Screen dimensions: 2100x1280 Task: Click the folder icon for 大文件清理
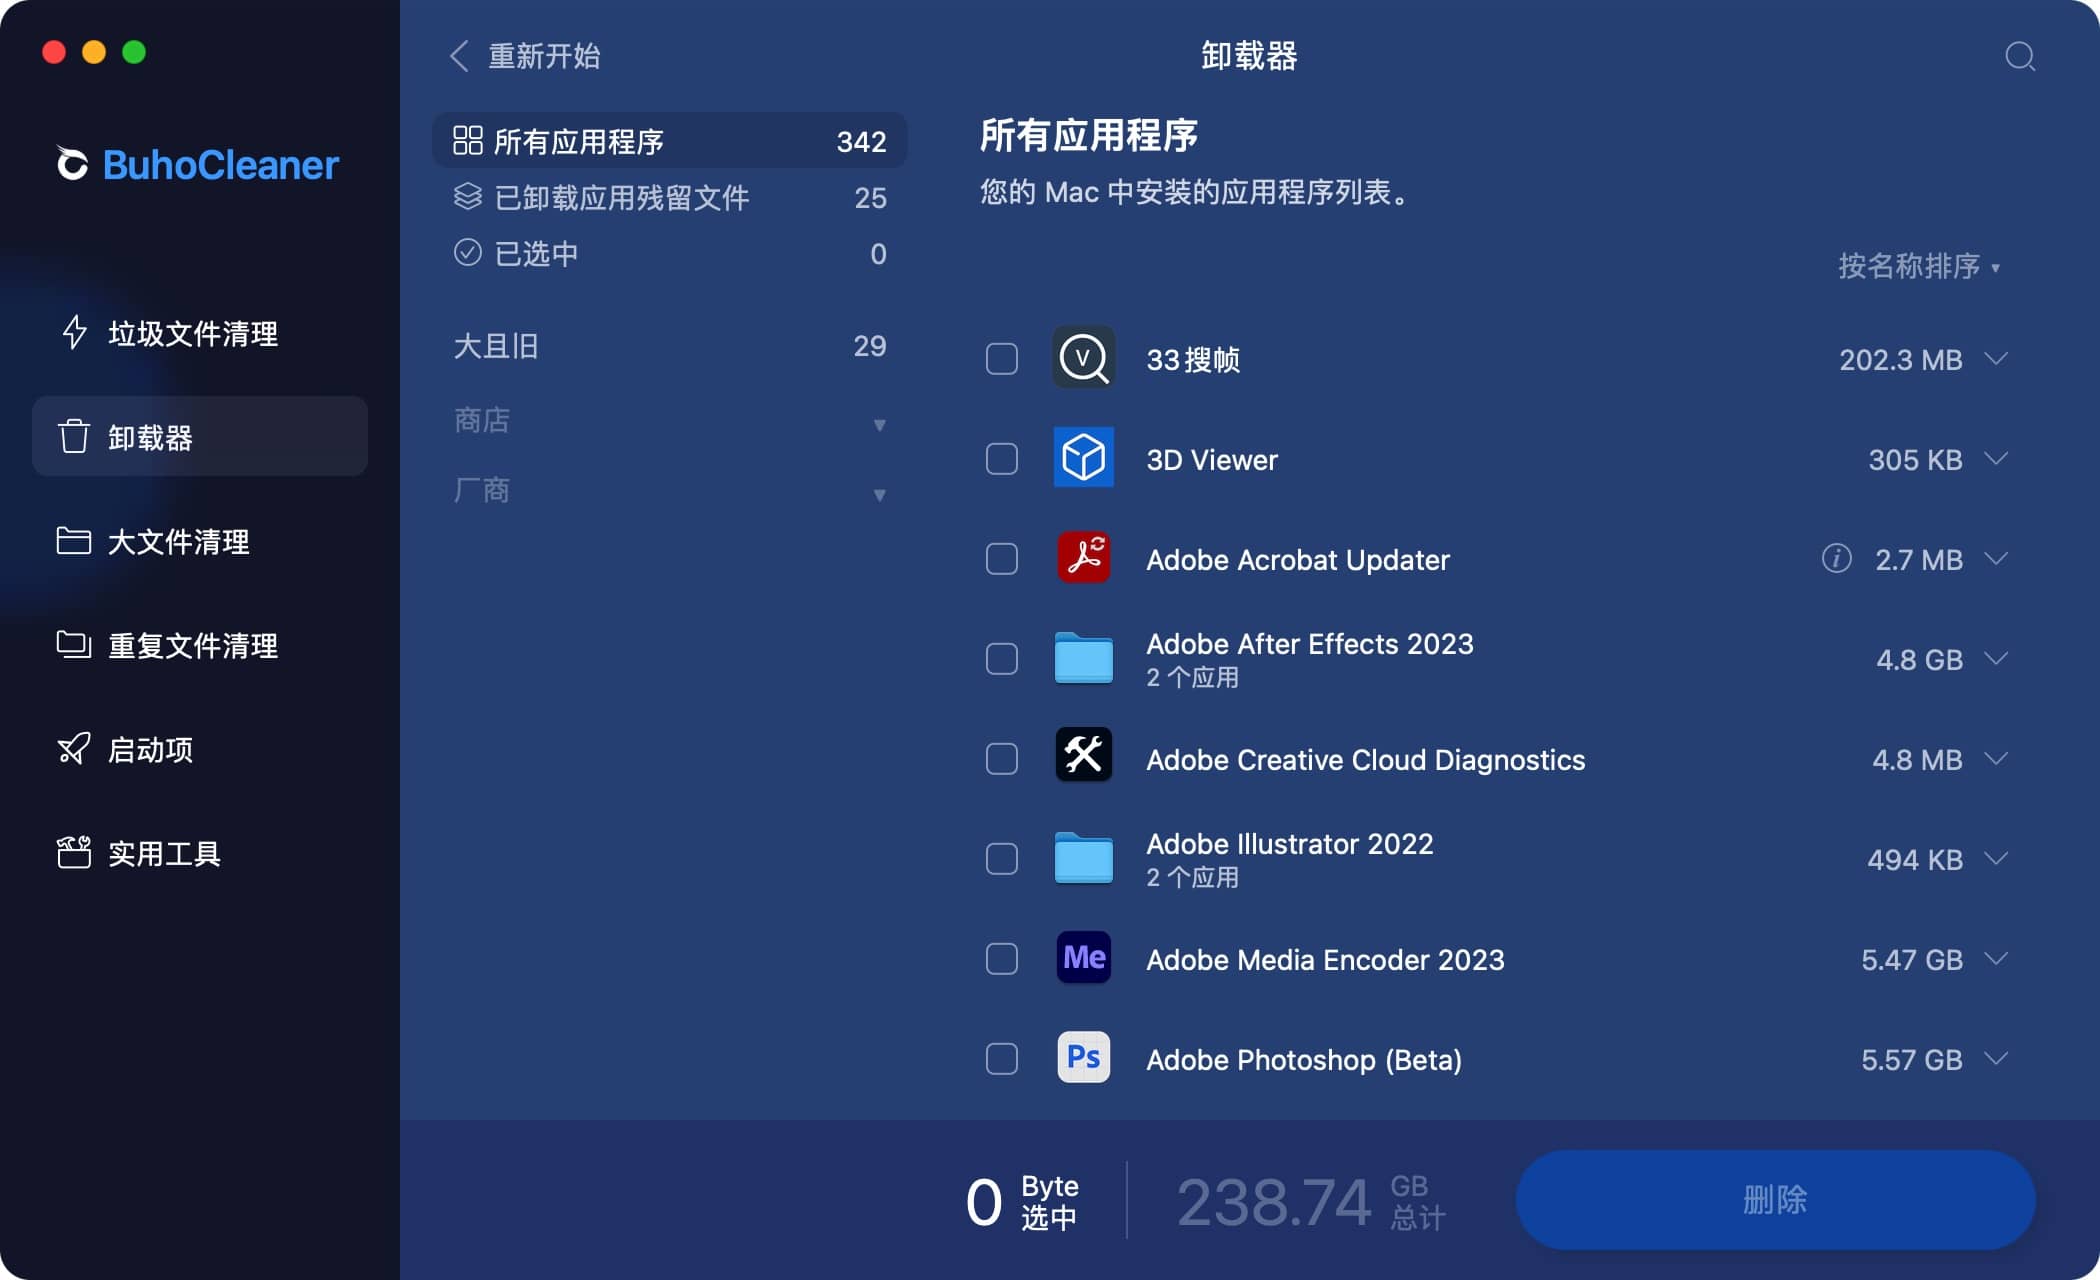[x=74, y=541]
